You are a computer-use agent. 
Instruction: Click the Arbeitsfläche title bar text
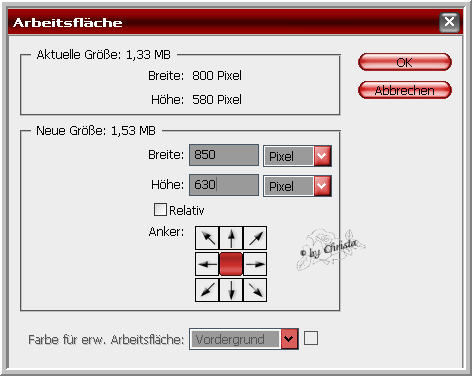pyautogui.click(x=68, y=23)
